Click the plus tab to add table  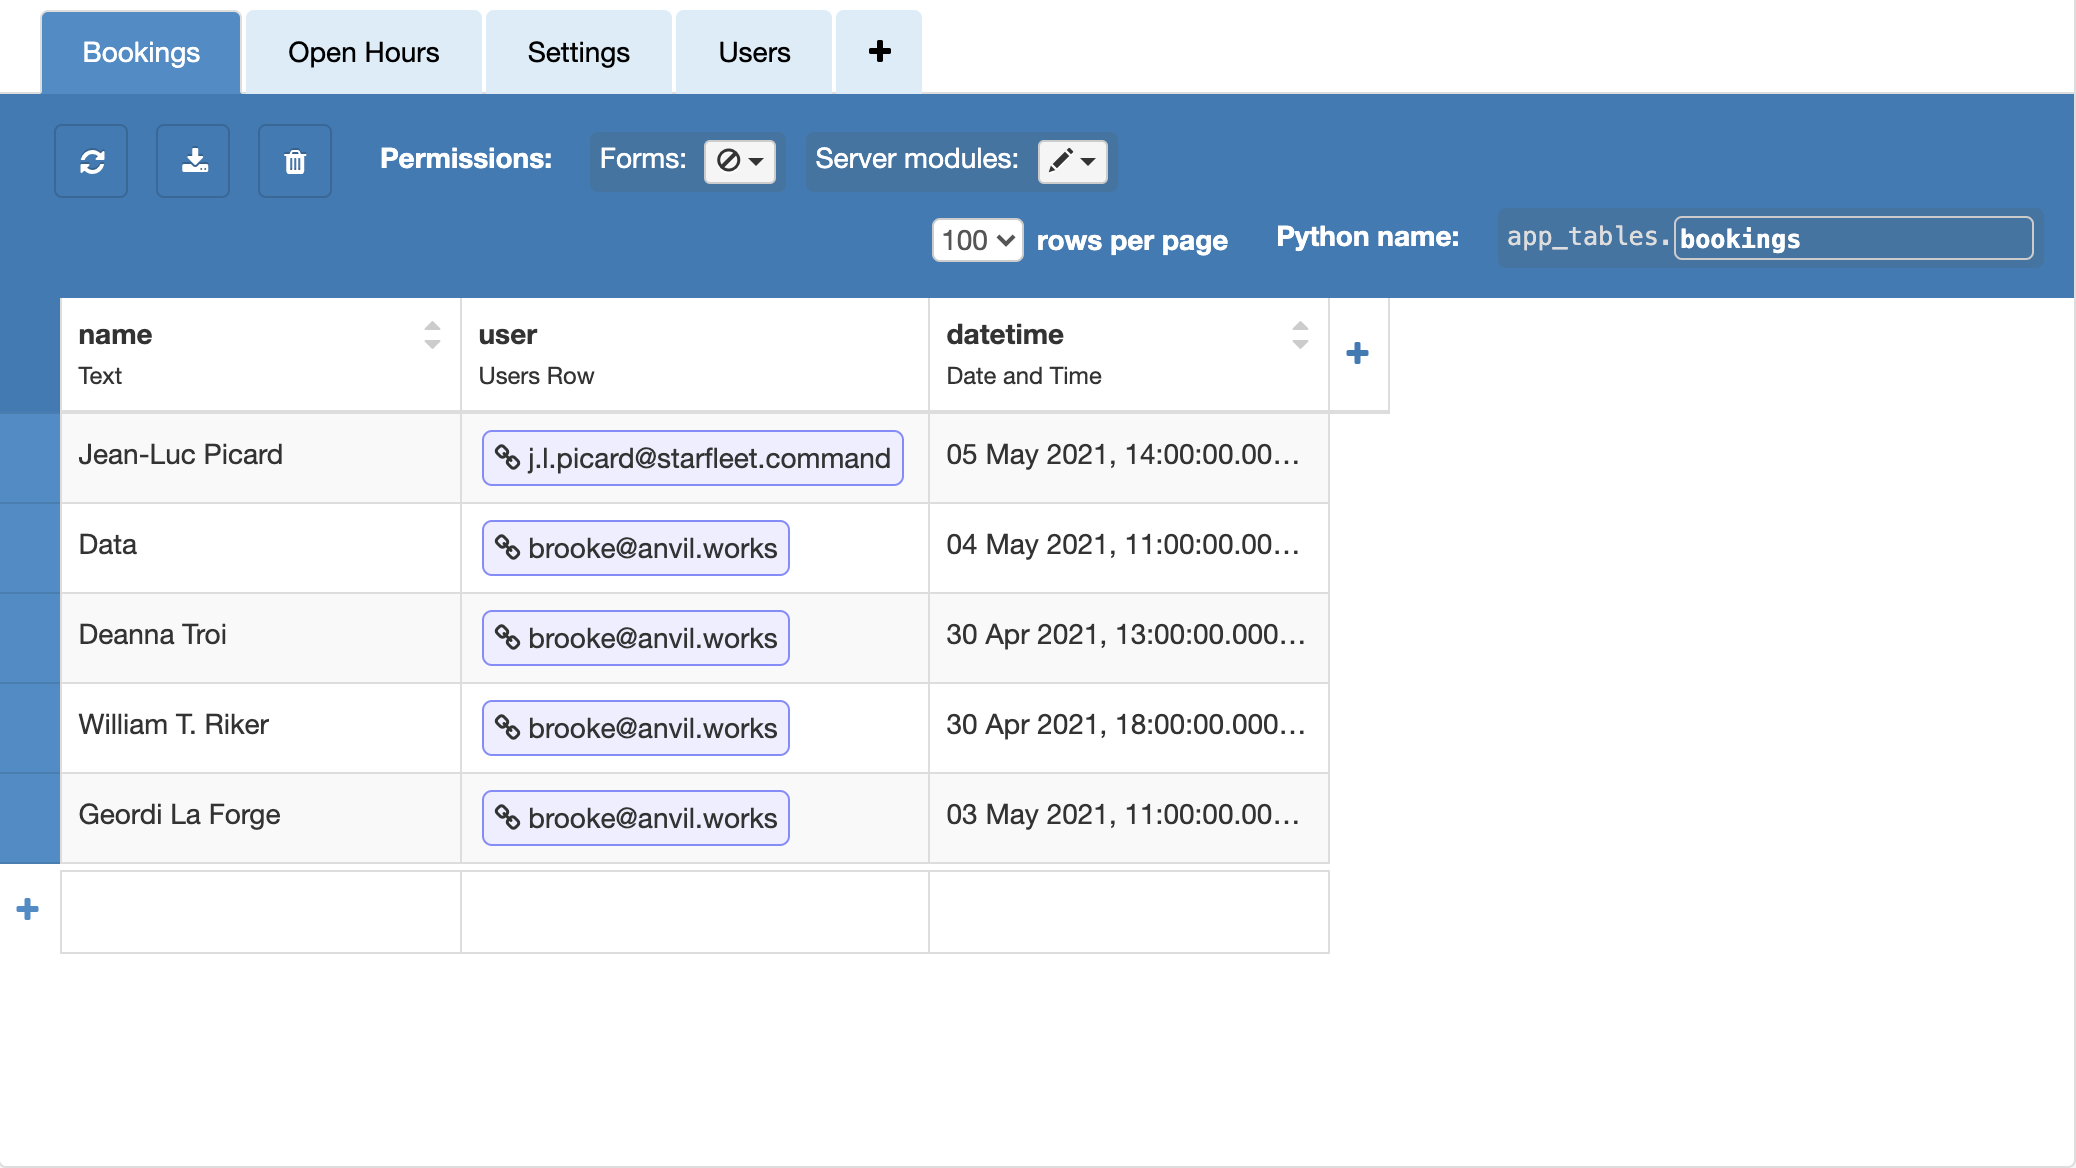[x=879, y=52]
